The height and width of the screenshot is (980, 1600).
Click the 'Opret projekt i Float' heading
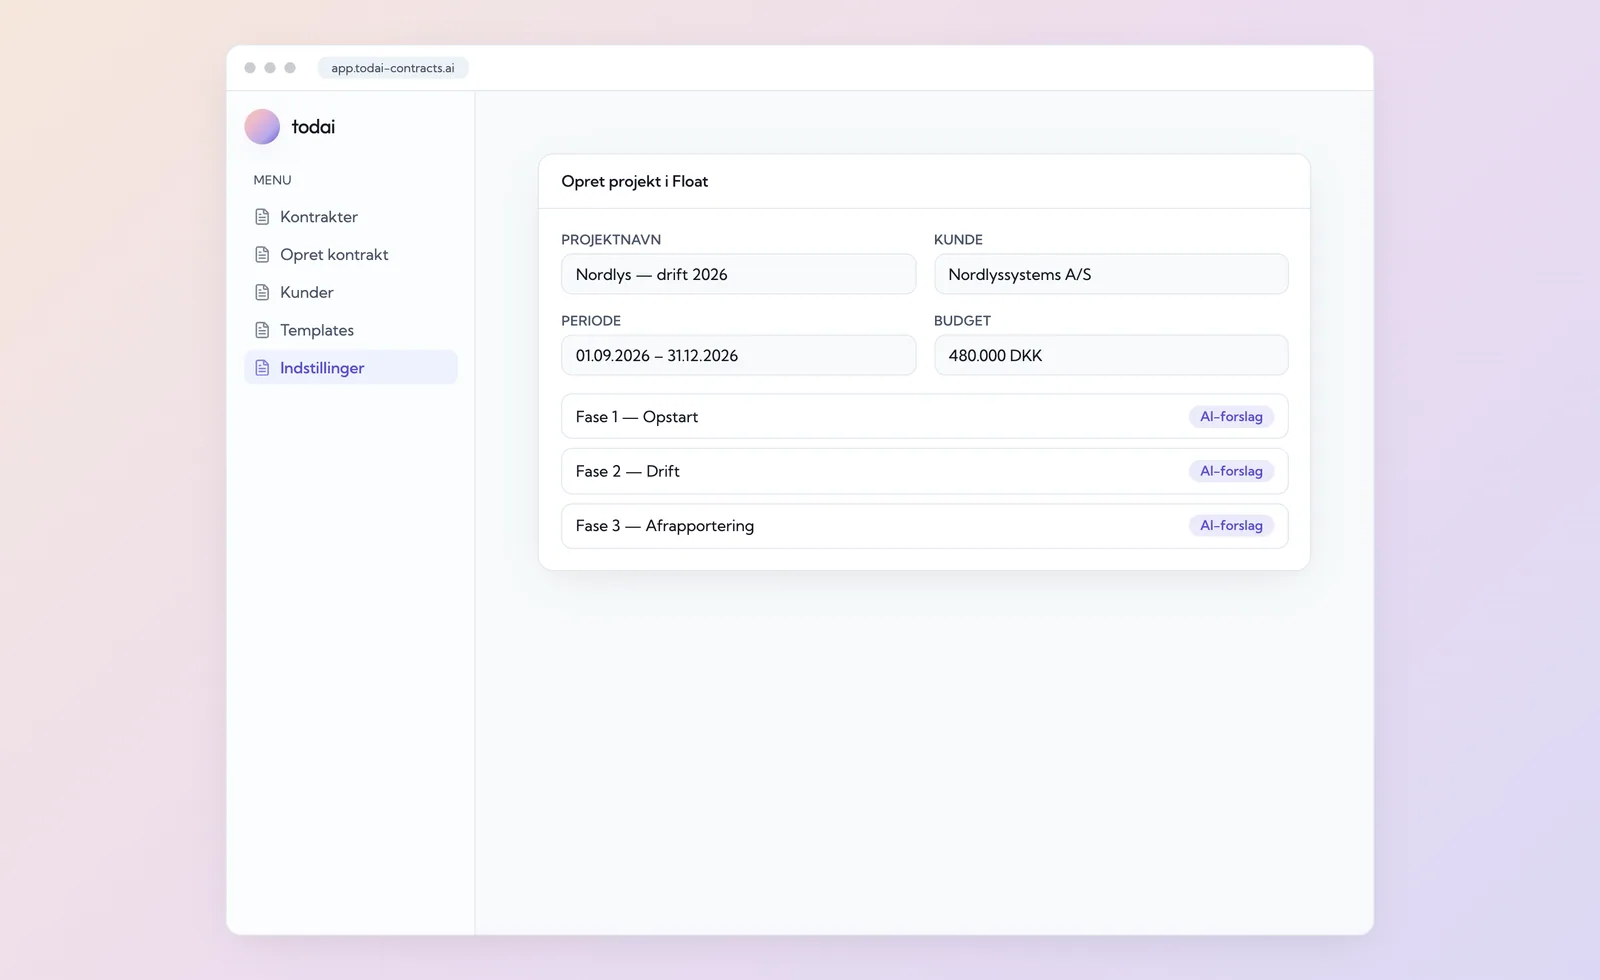pos(635,181)
